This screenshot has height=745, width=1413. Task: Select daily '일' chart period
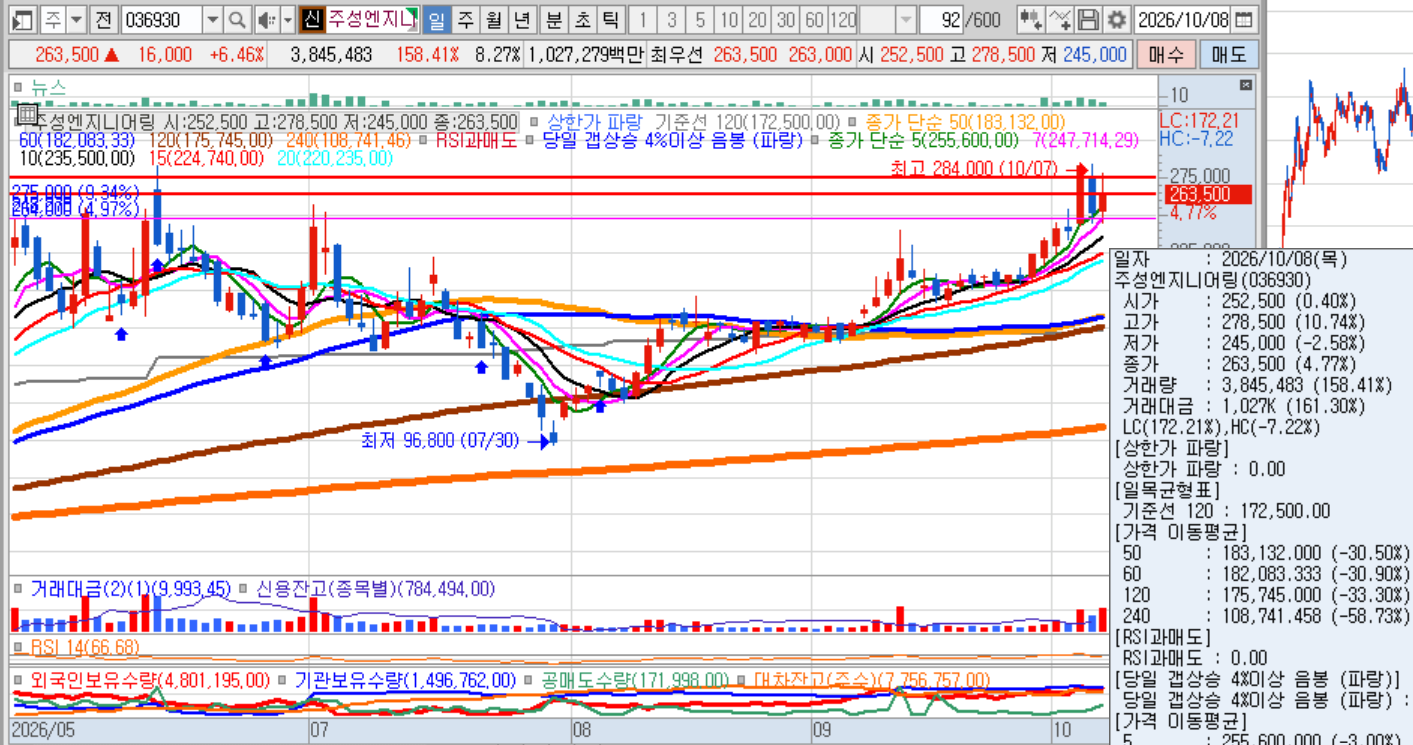point(437,19)
